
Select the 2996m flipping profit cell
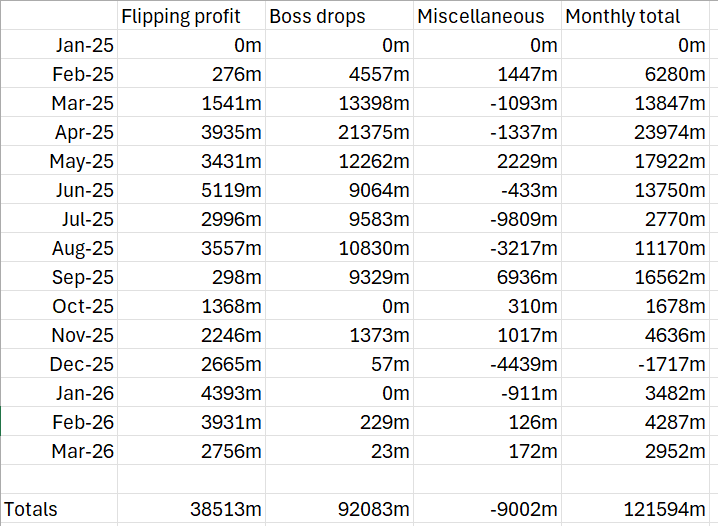click(191, 219)
